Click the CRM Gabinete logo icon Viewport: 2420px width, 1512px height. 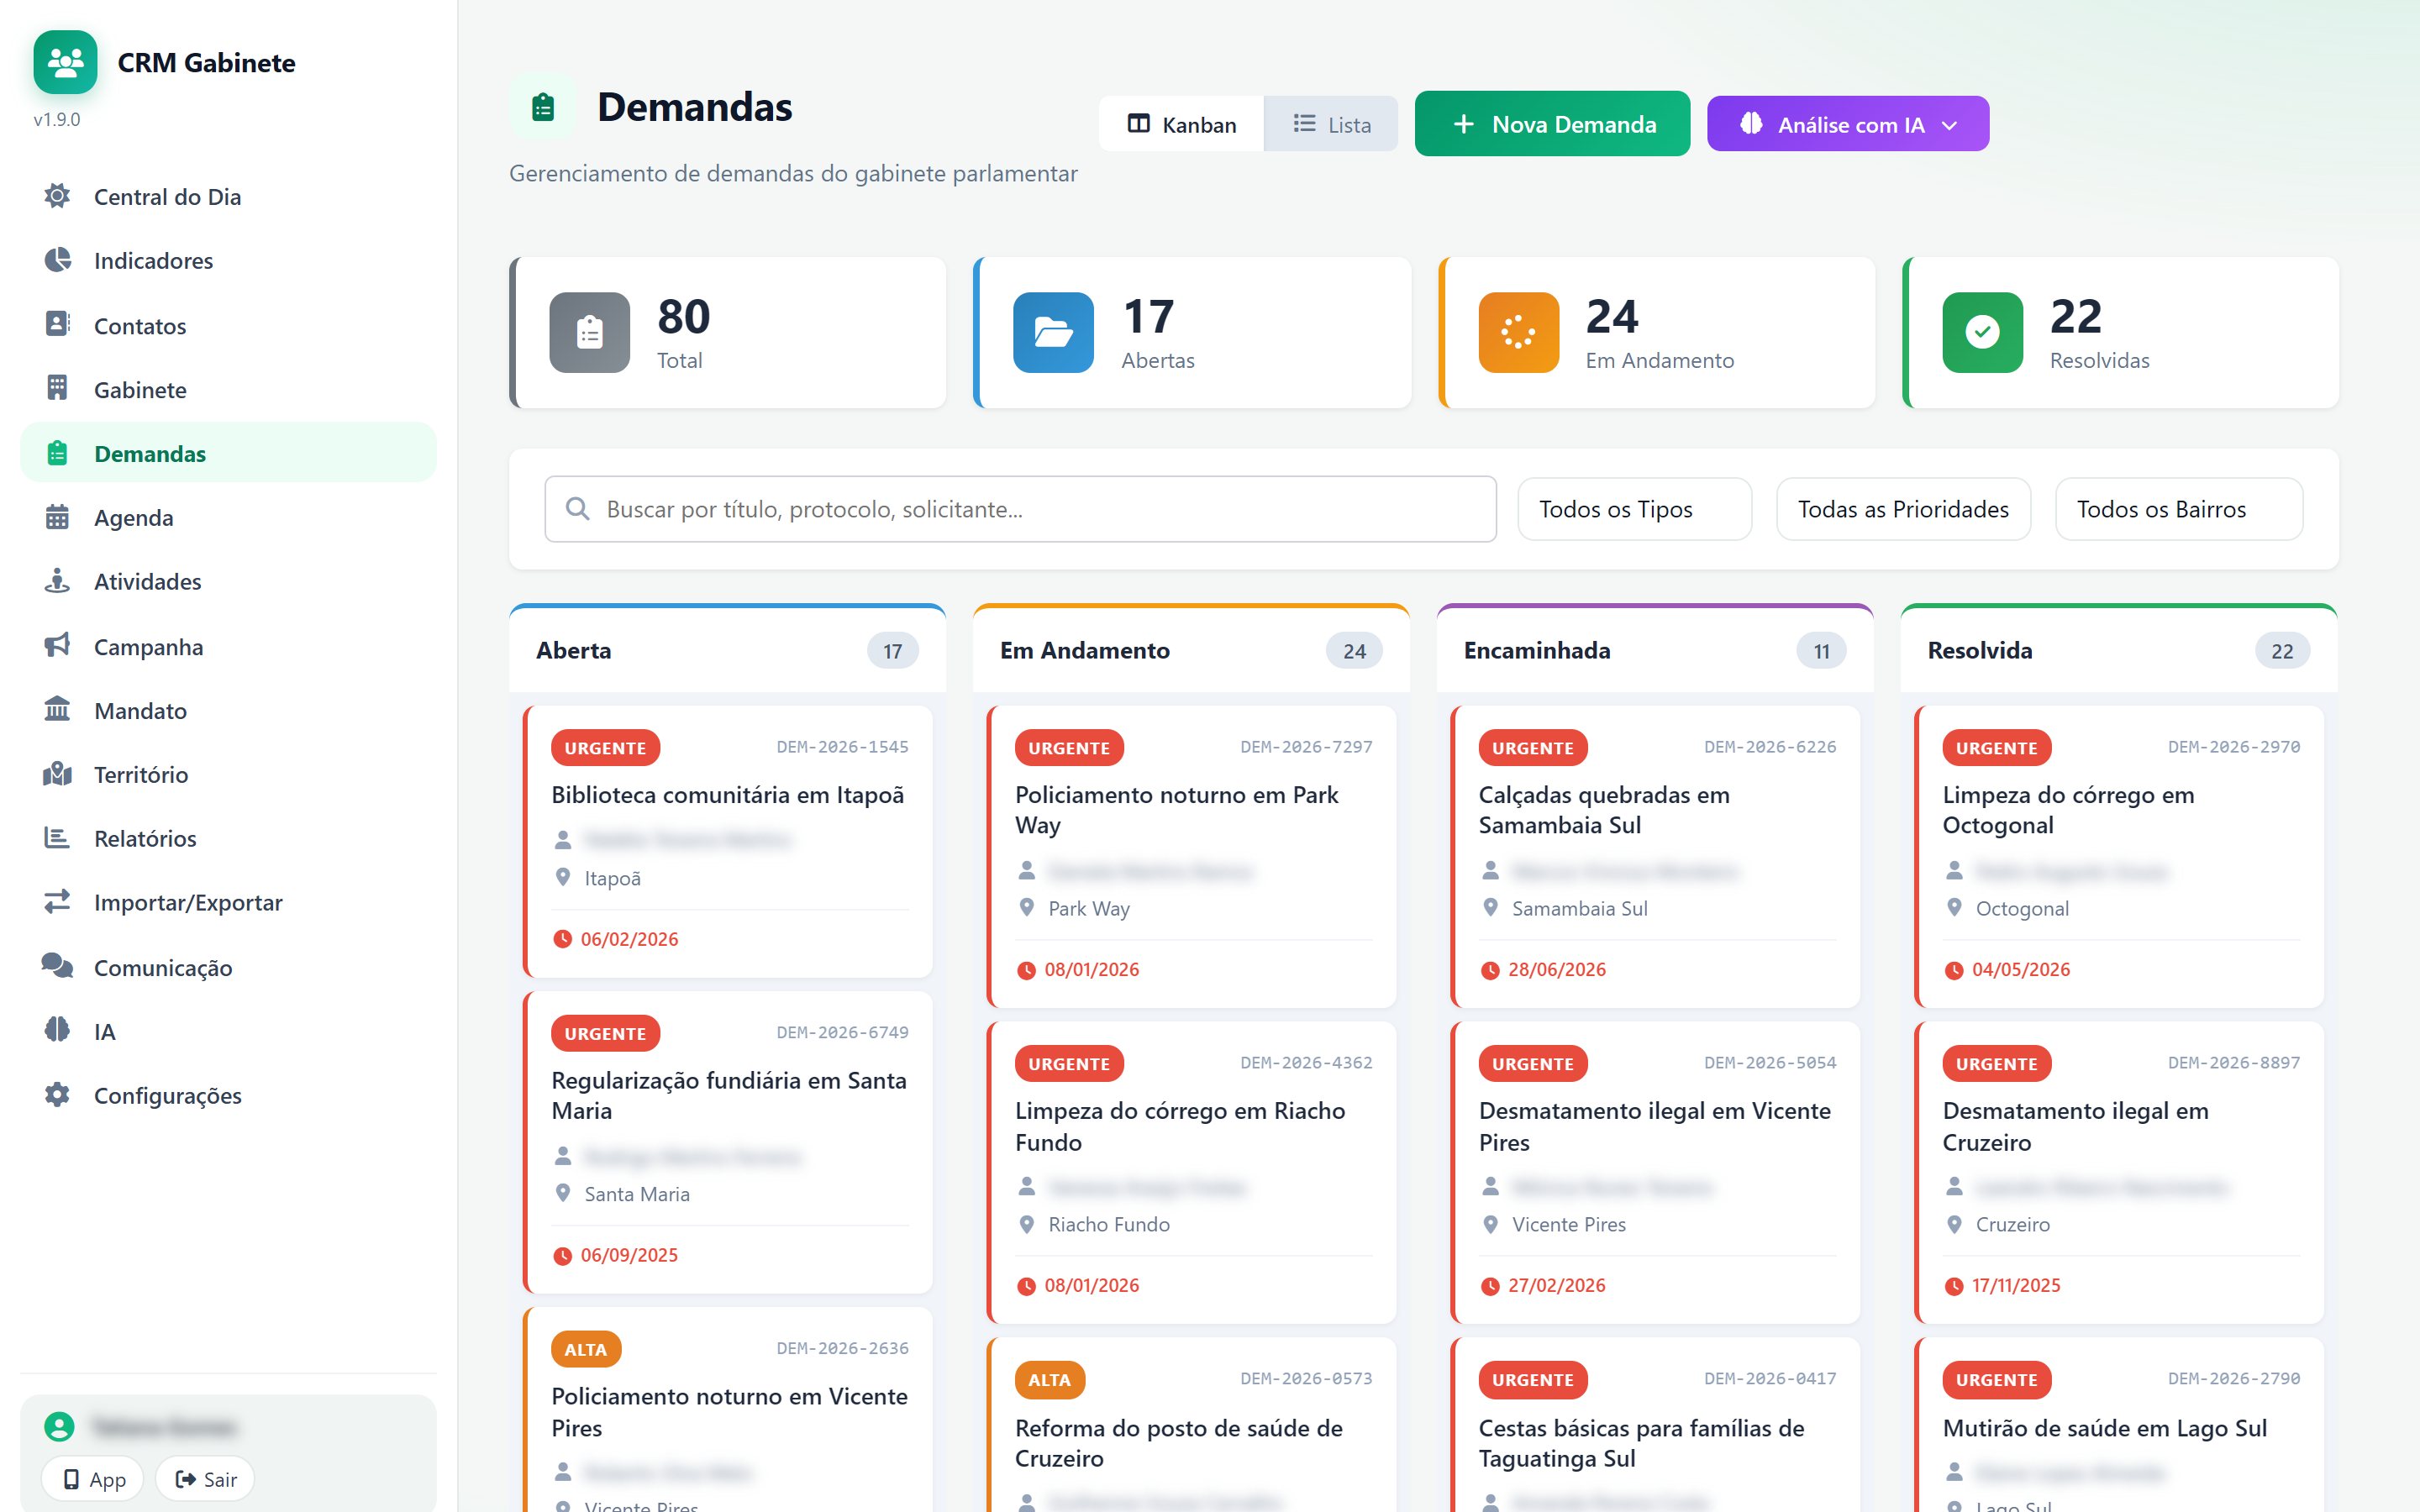65,62
